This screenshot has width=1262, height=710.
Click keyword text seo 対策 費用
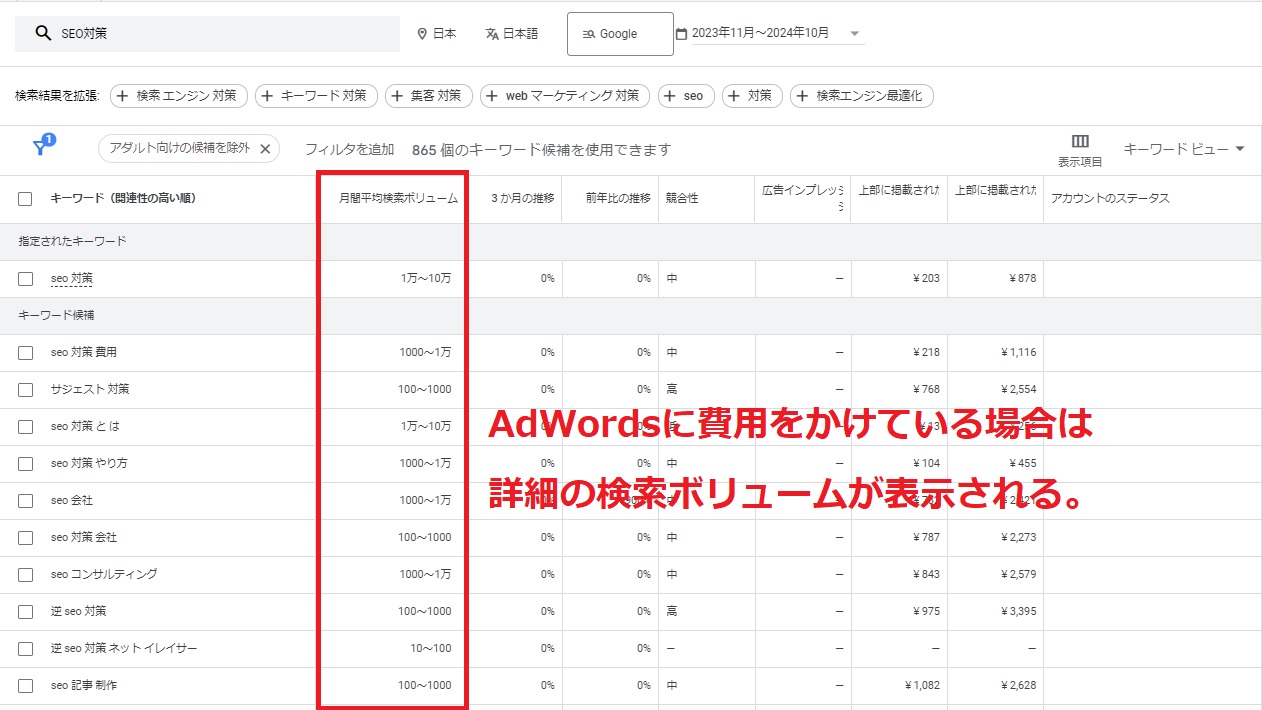click(84, 353)
